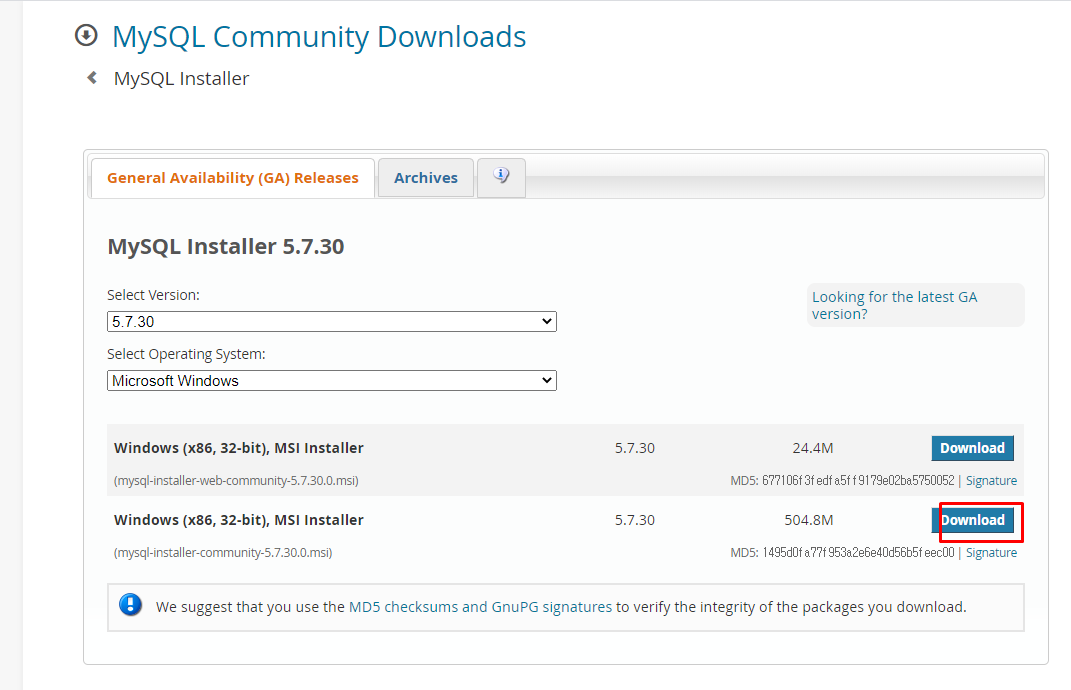Click filename mysql-installer-web-community-5.7.30.0.msi
This screenshot has width=1071, height=690.
point(236,480)
